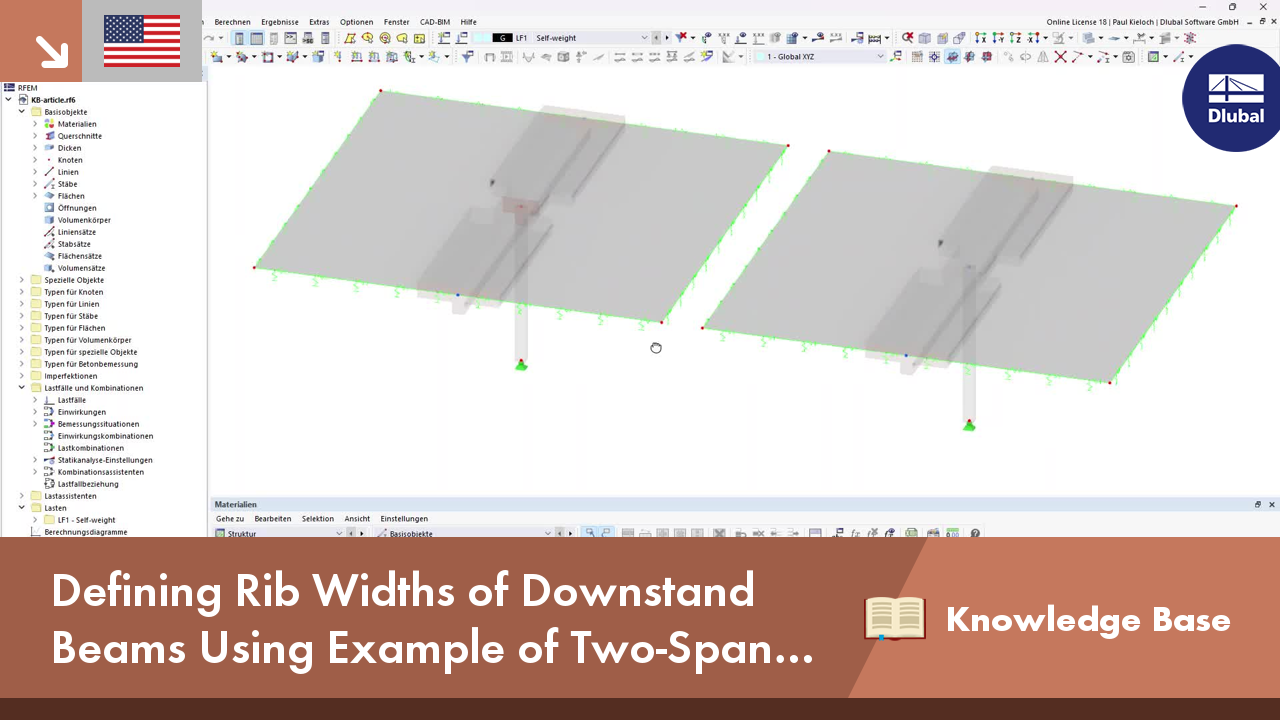Open the Berechnen menu
This screenshot has height=720, width=1280.
coord(231,21)
